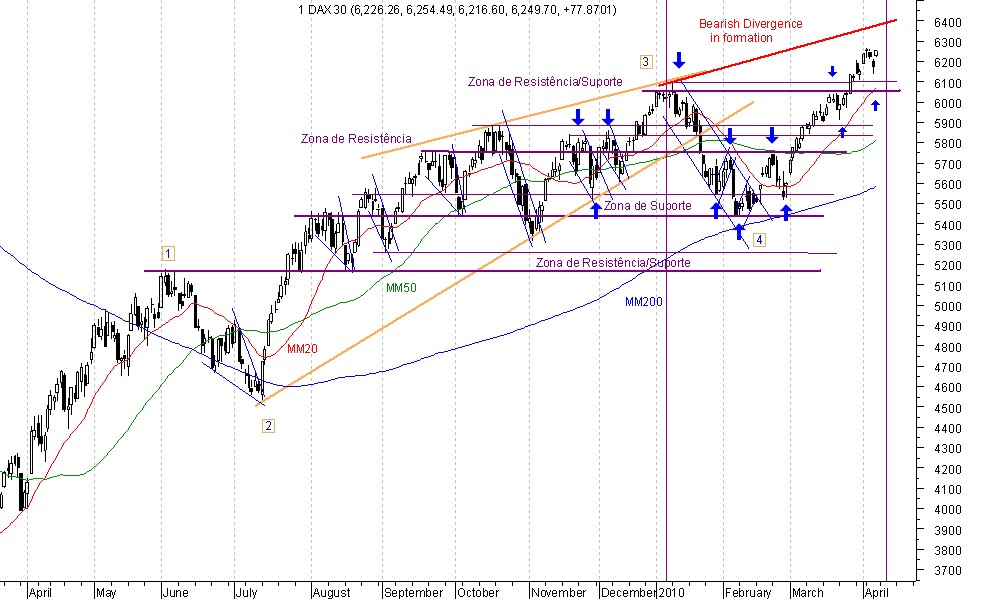Click the 3900 price axis value

click(x=948, y=530)
